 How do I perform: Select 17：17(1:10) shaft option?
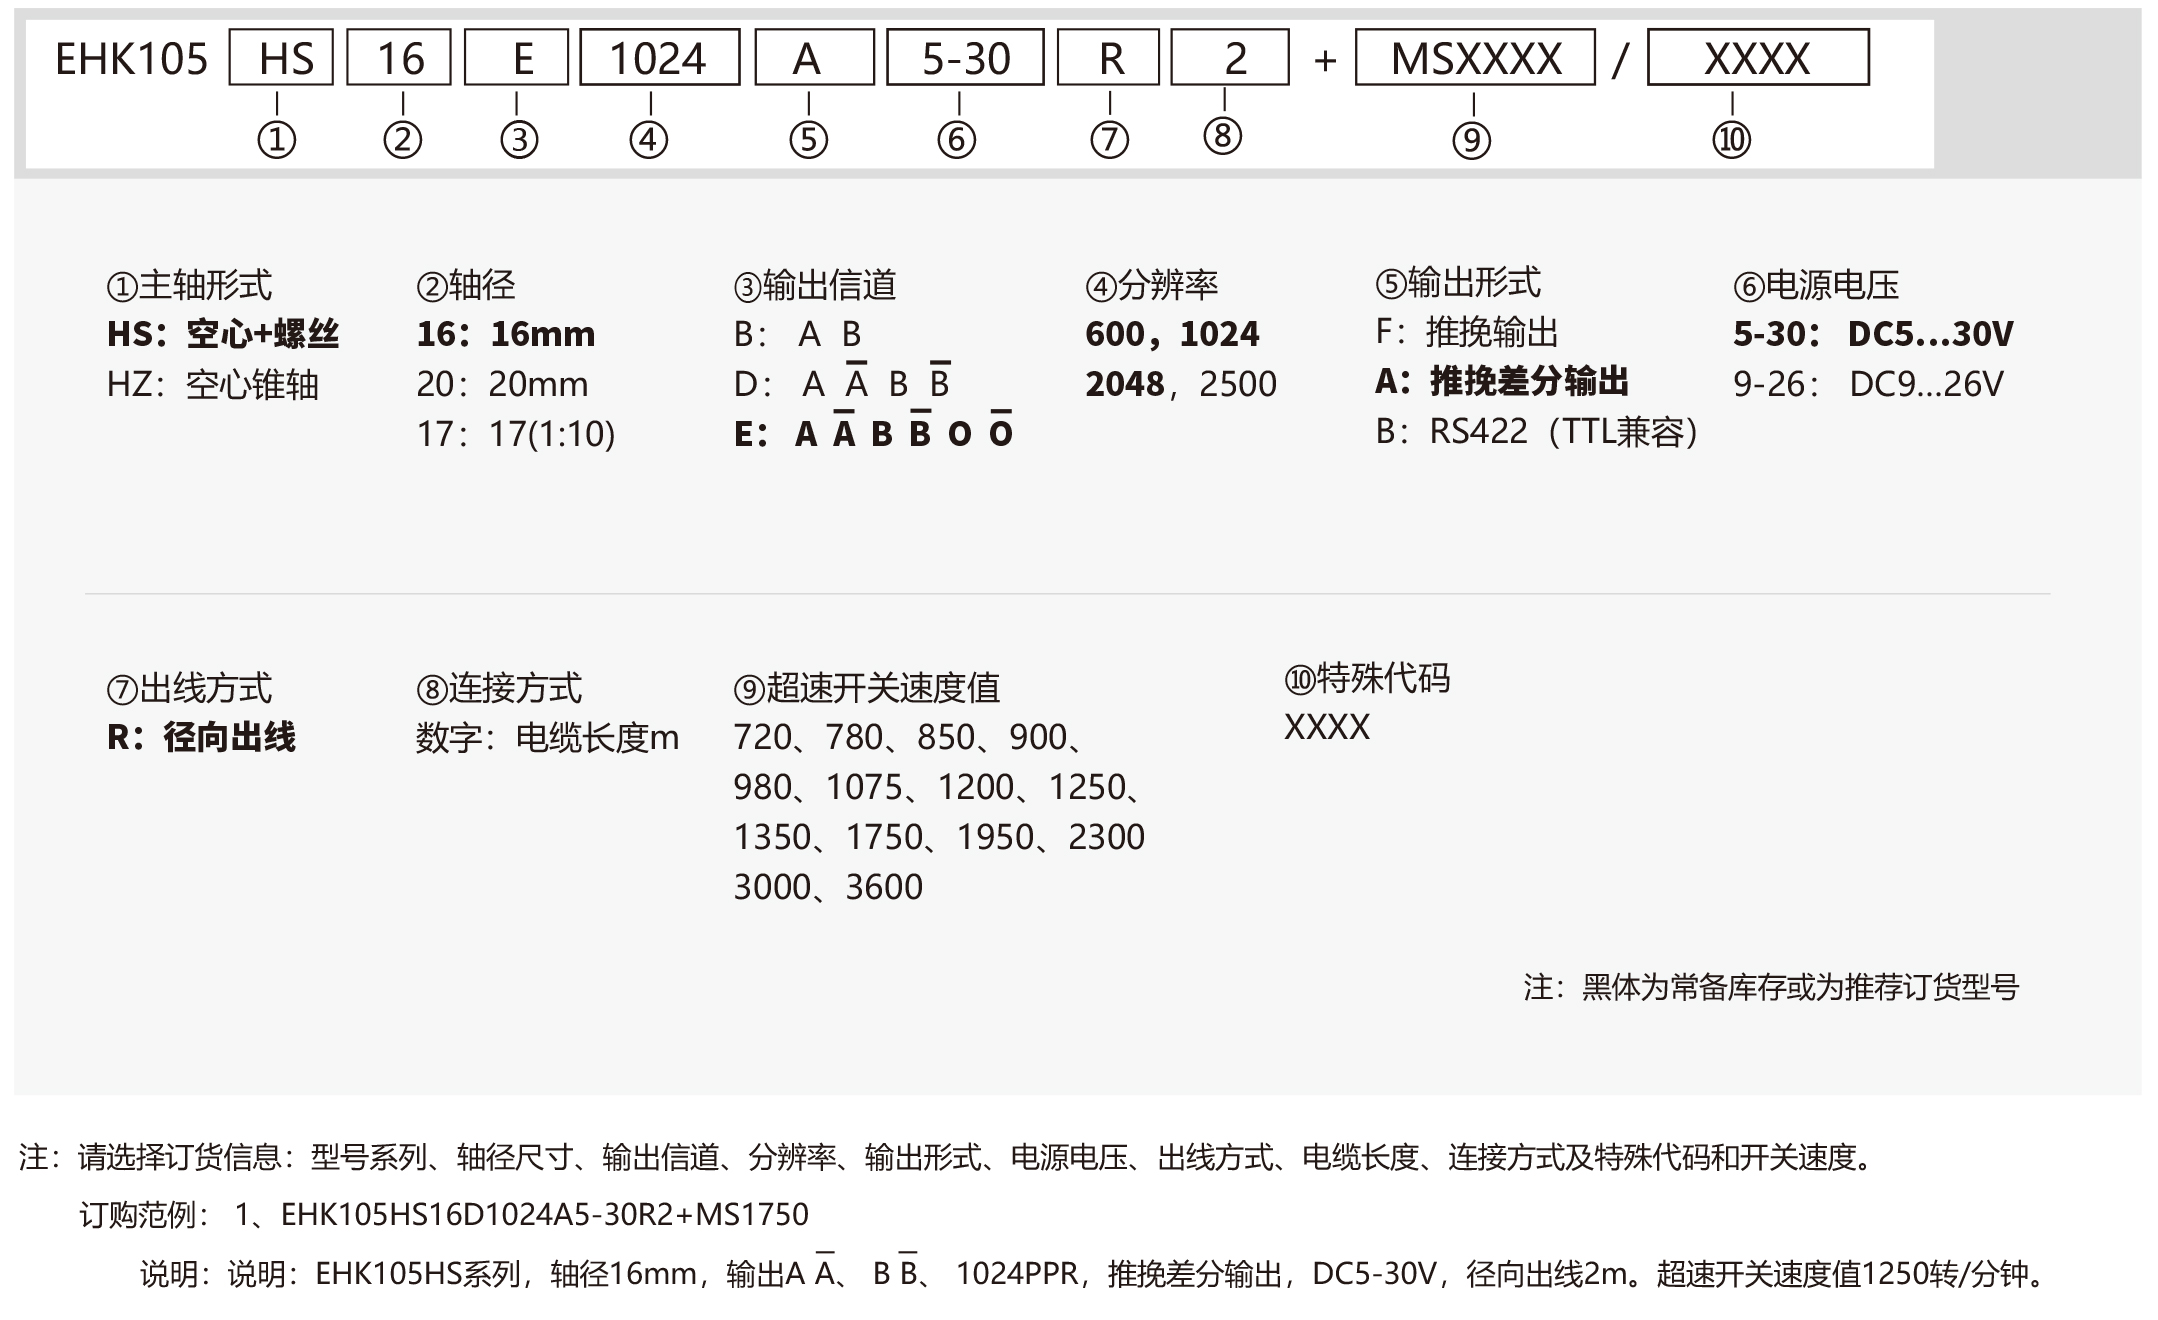point(516,434)
